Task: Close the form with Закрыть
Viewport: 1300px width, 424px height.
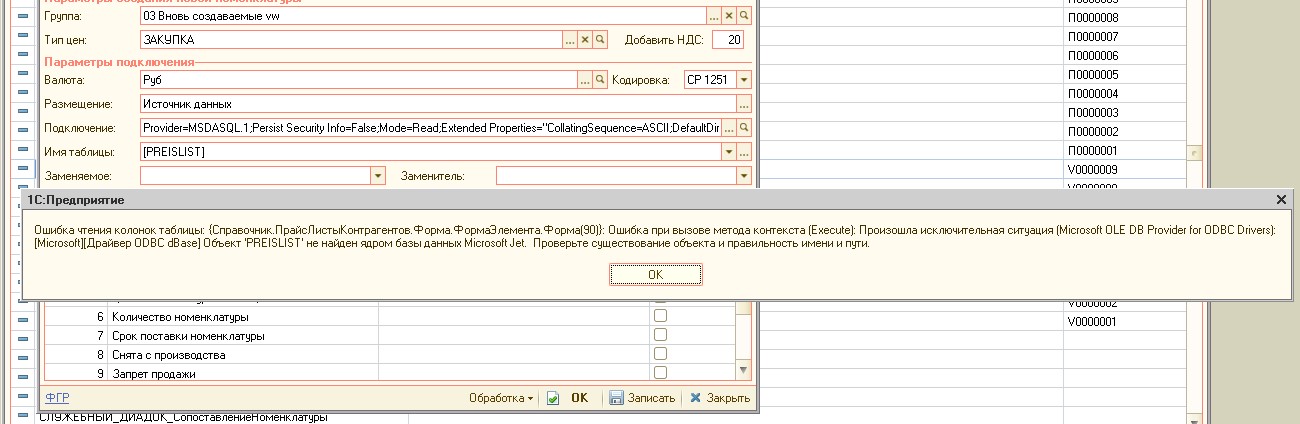Action: (719, 398)
